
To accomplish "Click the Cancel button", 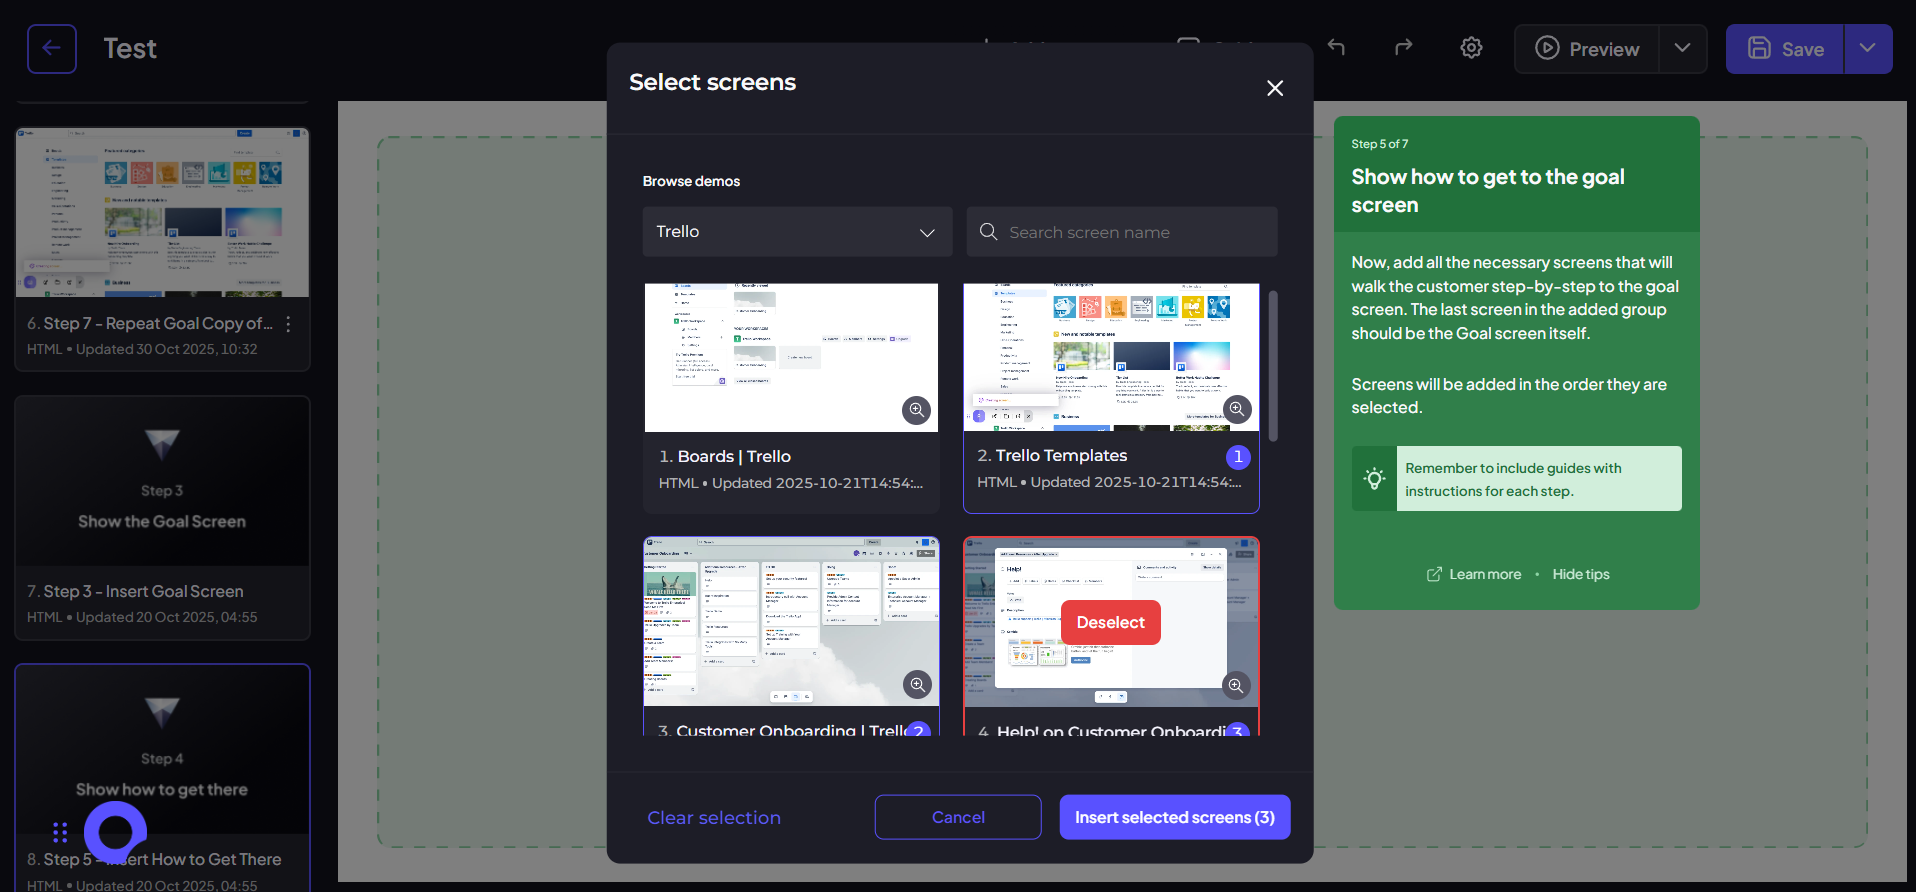I will [x=958, y=817].
